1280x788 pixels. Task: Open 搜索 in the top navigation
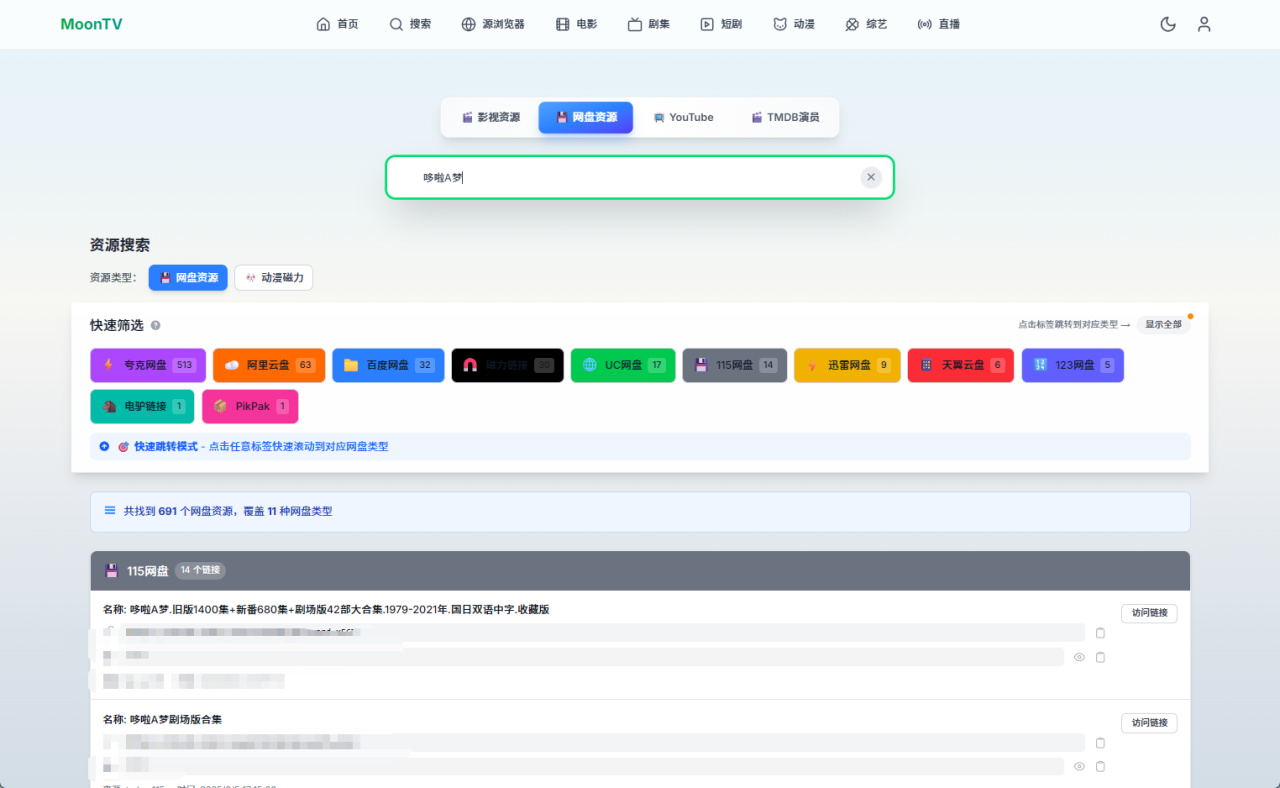(x=410, y=24)
